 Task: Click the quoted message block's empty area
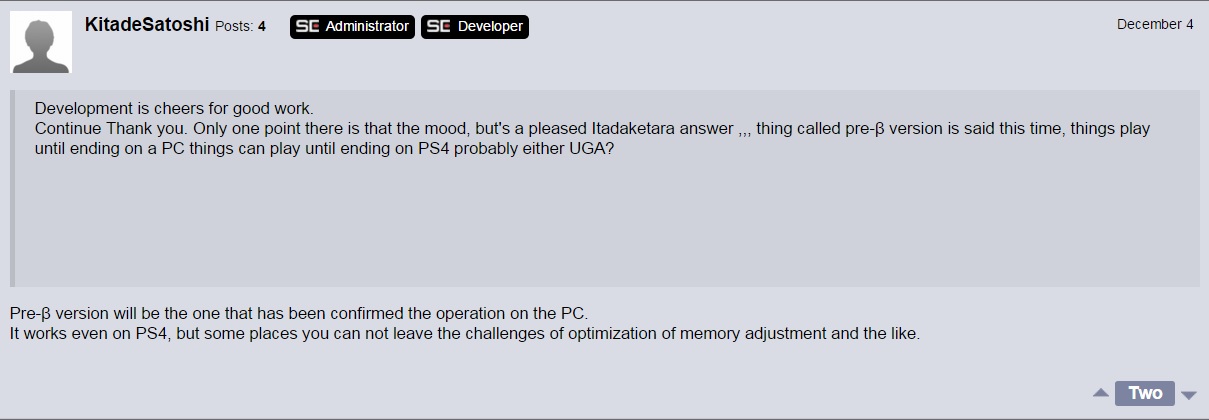pyautogui.click(x=600, y=230)
